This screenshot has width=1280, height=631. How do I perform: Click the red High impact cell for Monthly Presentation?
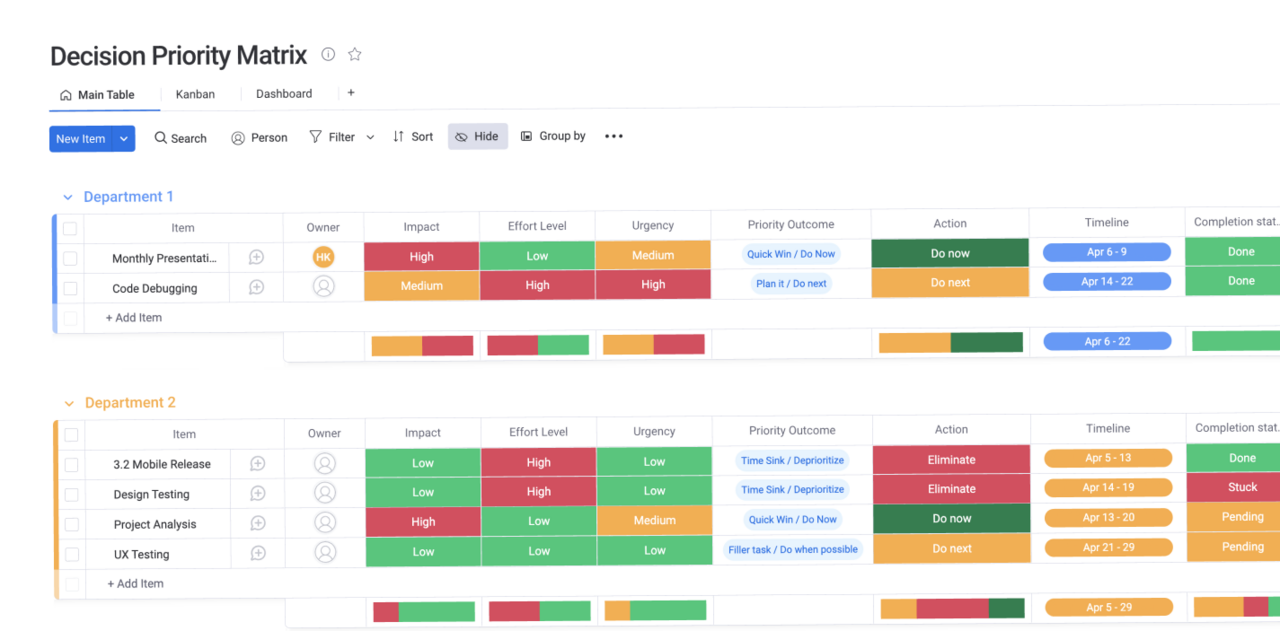(x=421, y=257)
